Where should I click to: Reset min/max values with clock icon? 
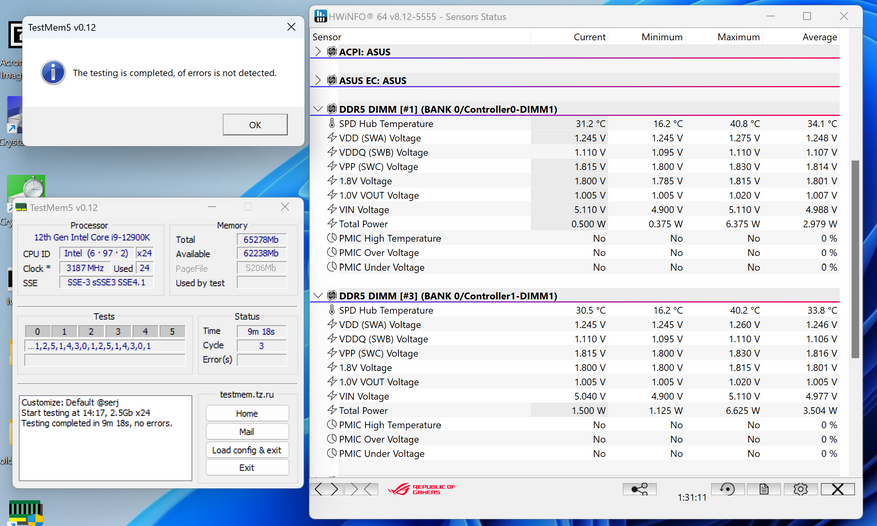click(727, 489)
